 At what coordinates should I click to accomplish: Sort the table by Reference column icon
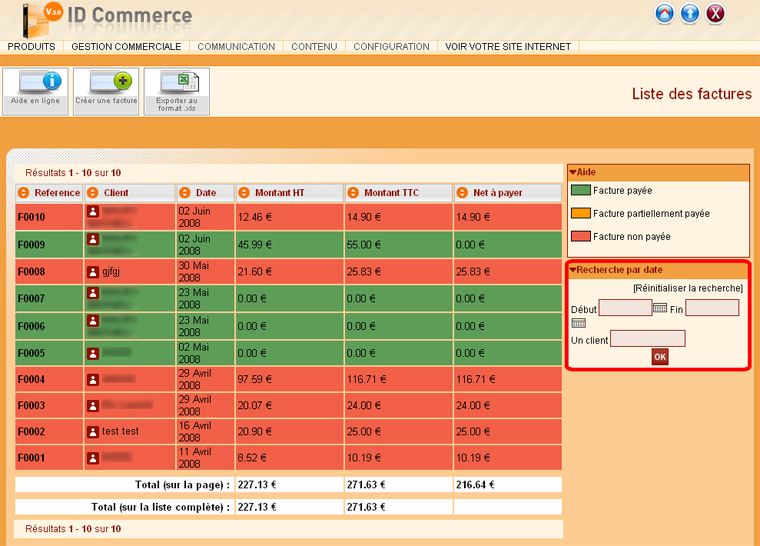tap(23, 193)
